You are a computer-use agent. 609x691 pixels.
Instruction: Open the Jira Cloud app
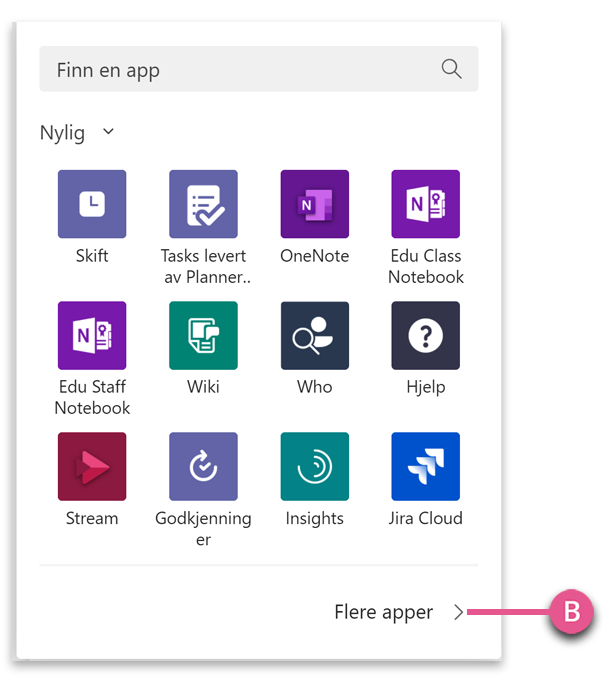426,466
